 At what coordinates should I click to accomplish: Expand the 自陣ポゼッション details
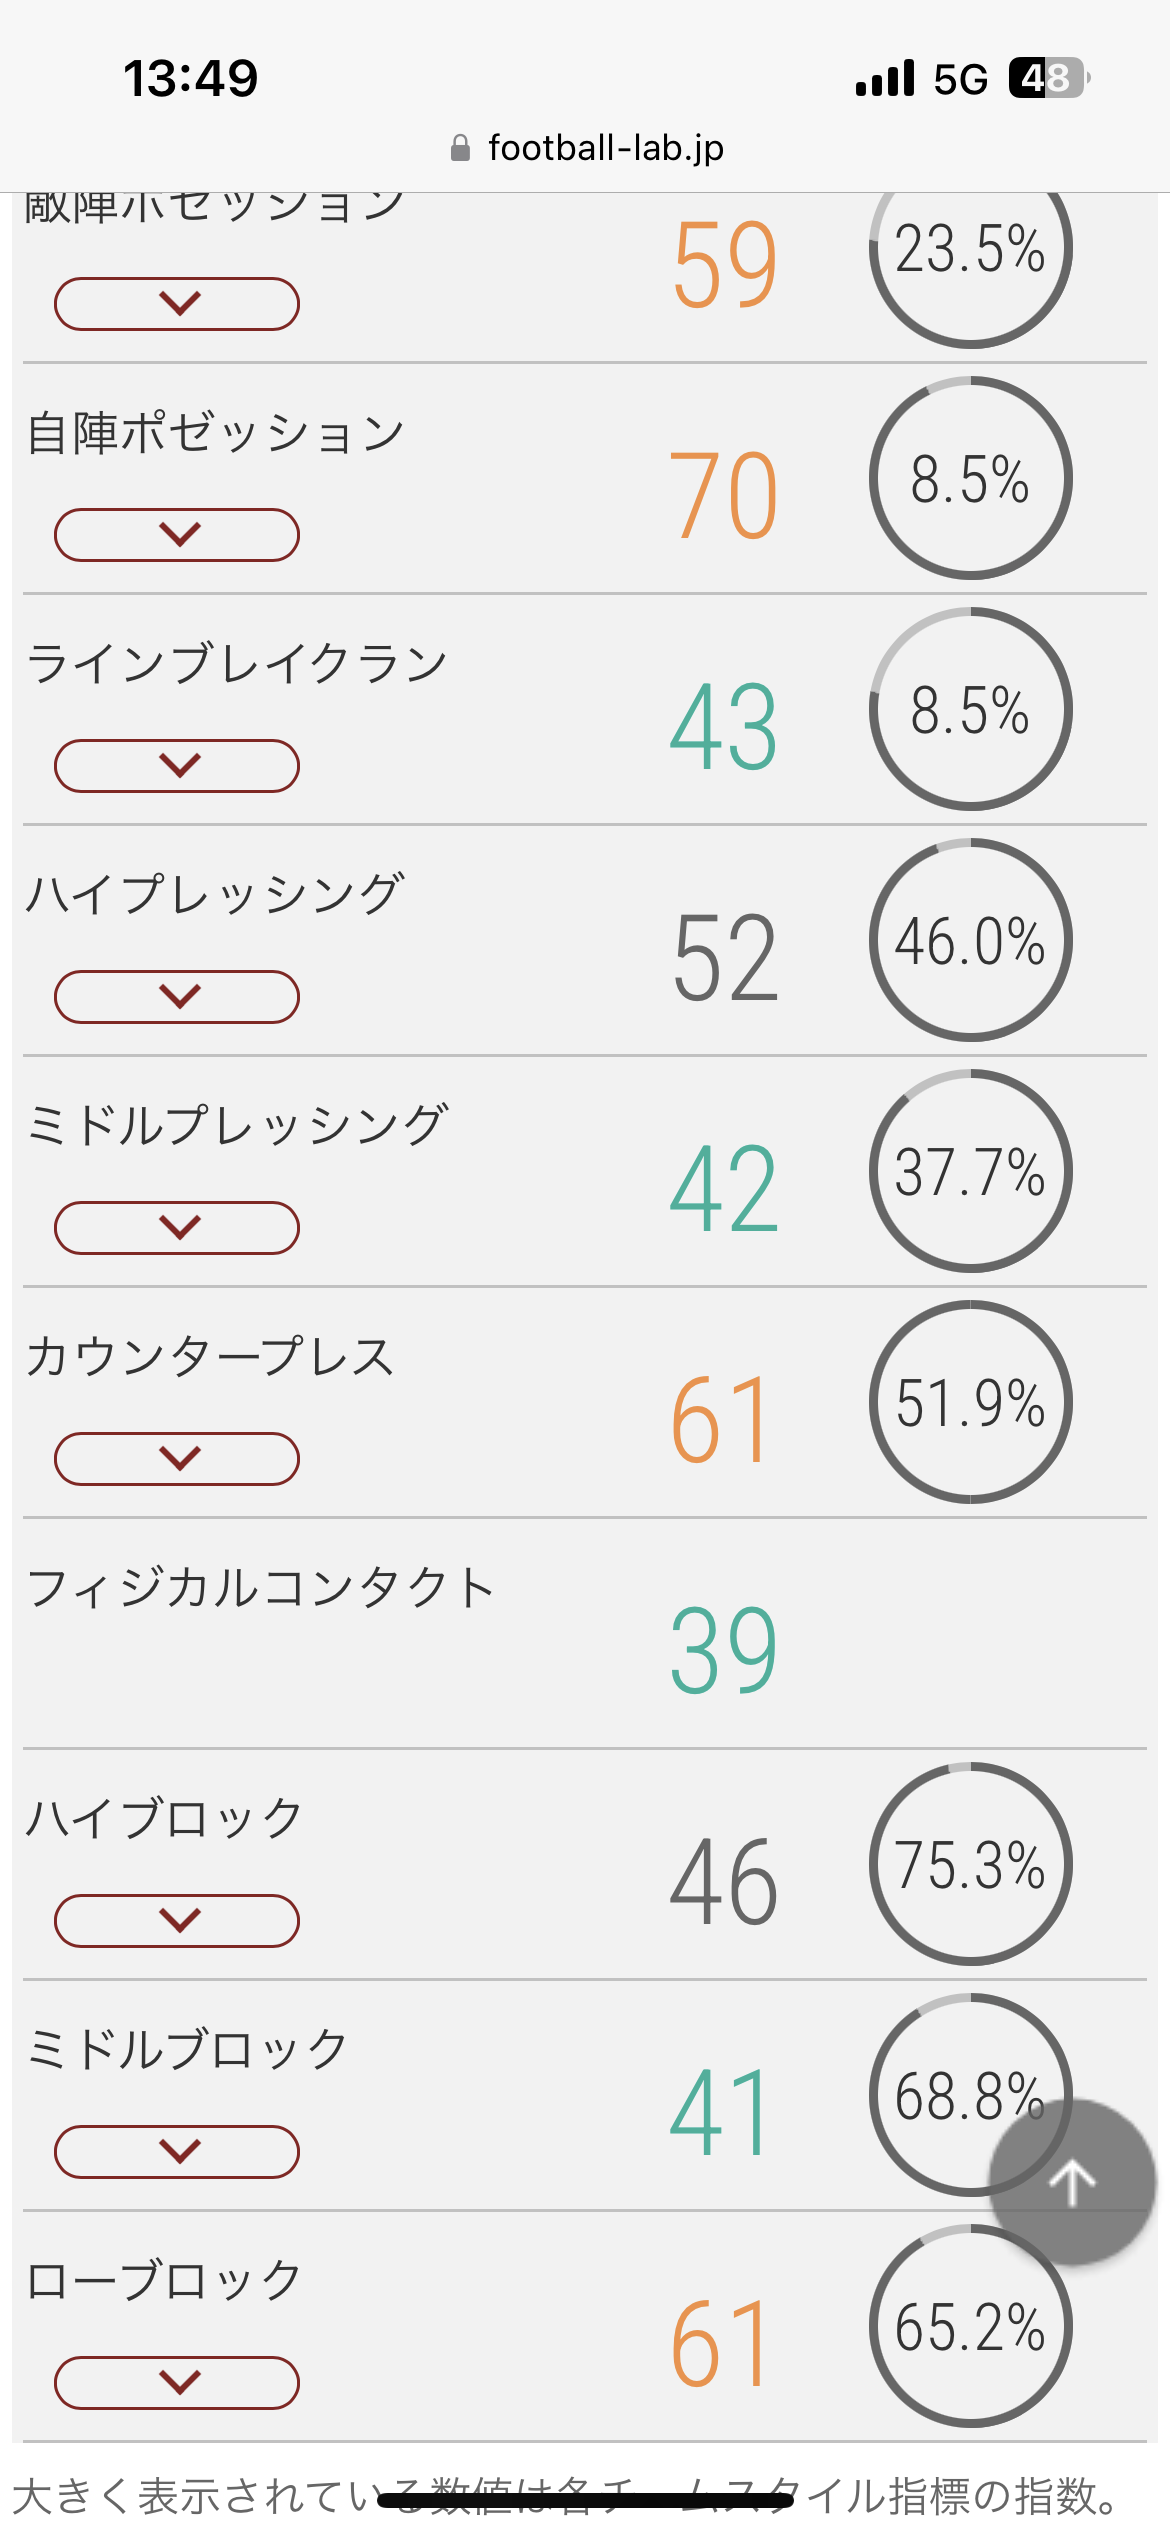coord(177,534)
